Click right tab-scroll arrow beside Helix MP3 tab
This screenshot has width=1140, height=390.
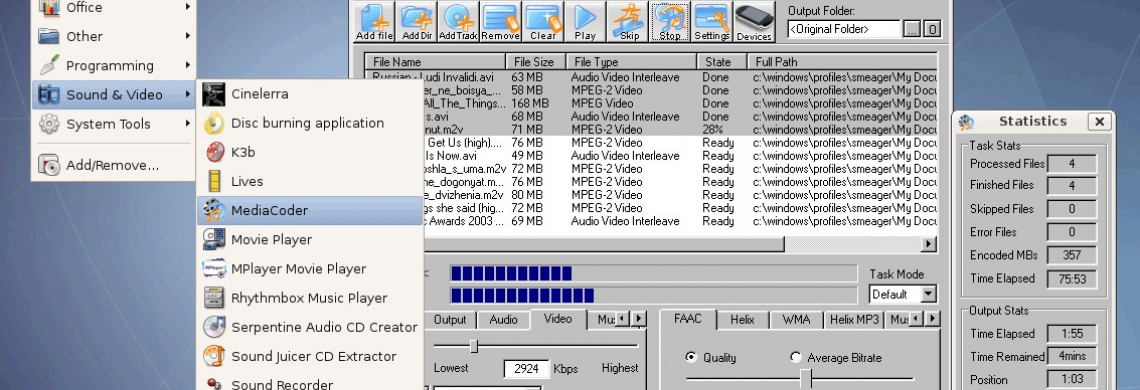point(932,319)
